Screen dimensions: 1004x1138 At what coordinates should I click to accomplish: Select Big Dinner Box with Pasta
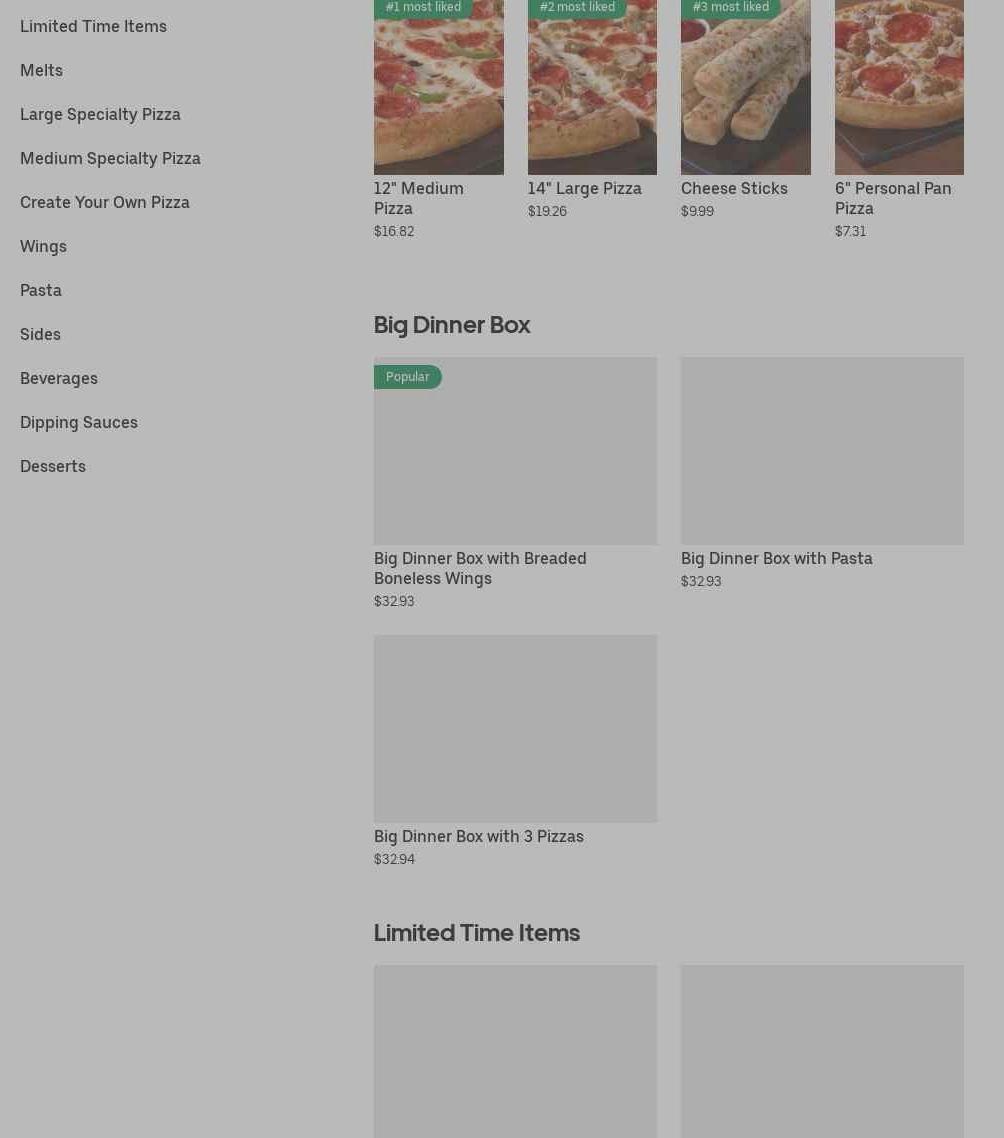coord(822,451)
